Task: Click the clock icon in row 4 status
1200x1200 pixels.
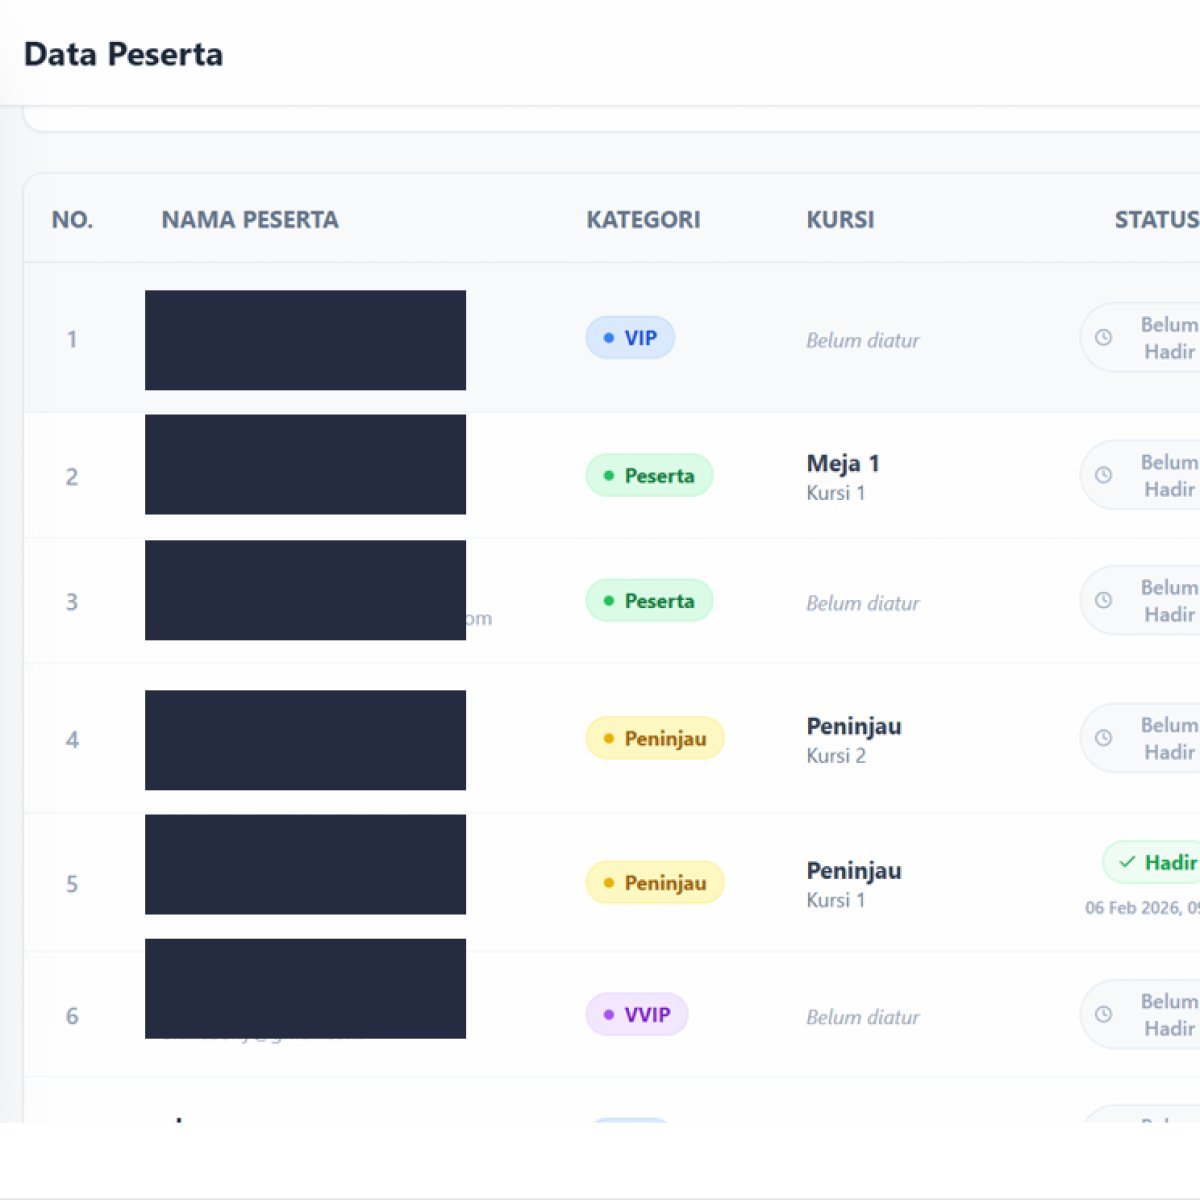Action: click(x=1103, y=738)
